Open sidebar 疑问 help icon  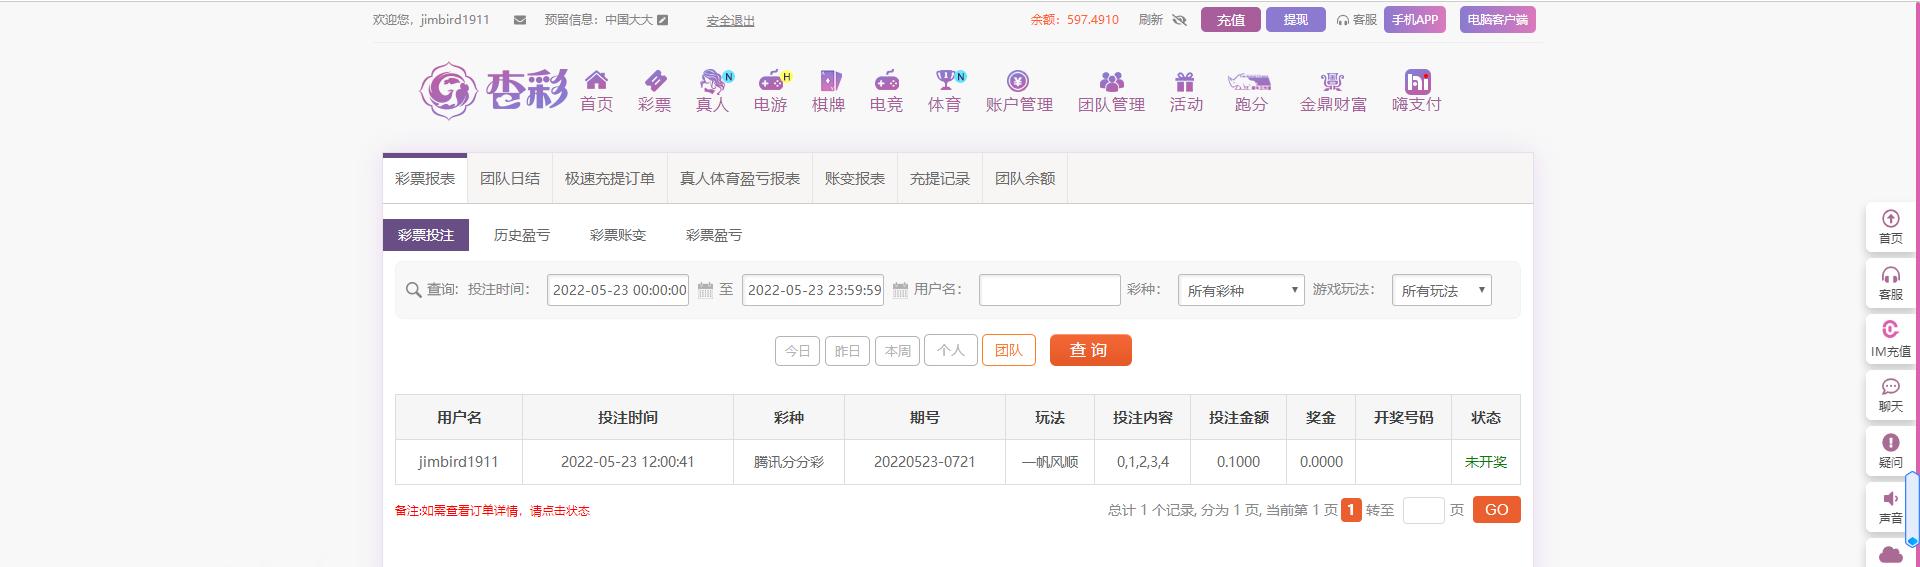click(1890, 442)
